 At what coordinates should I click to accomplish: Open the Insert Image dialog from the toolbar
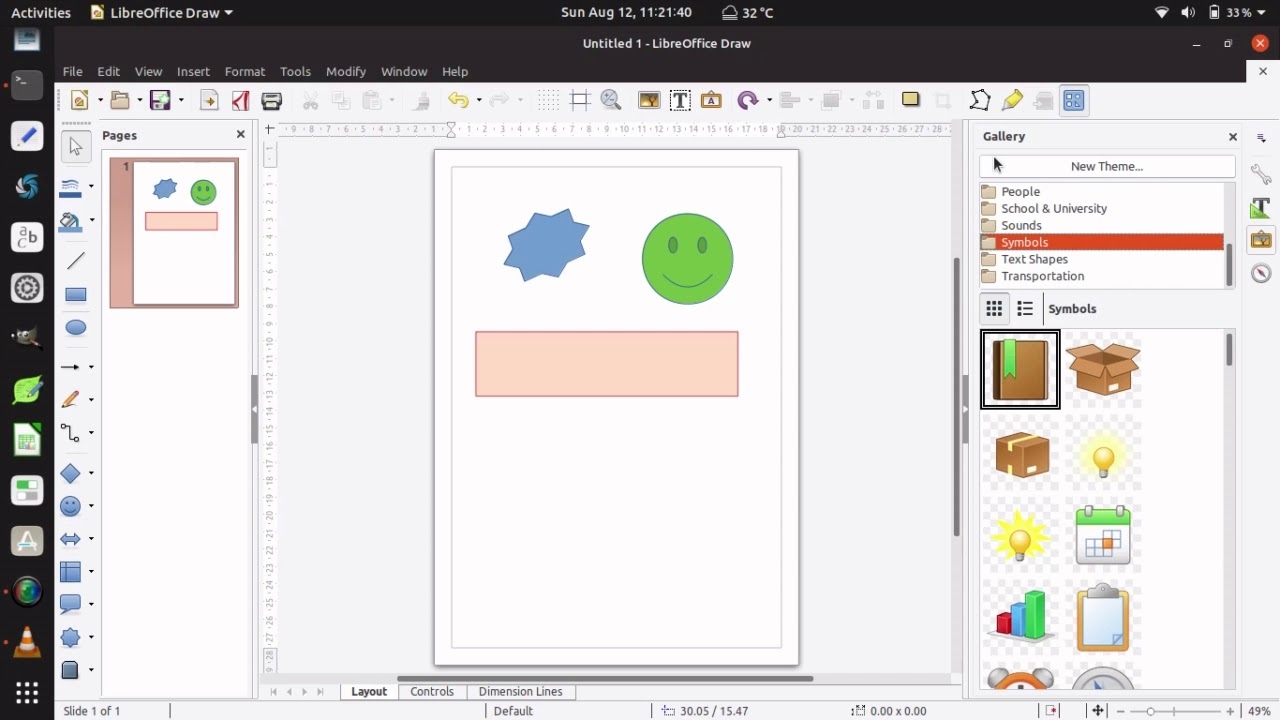pyautogui.click(x=648, y=100)
